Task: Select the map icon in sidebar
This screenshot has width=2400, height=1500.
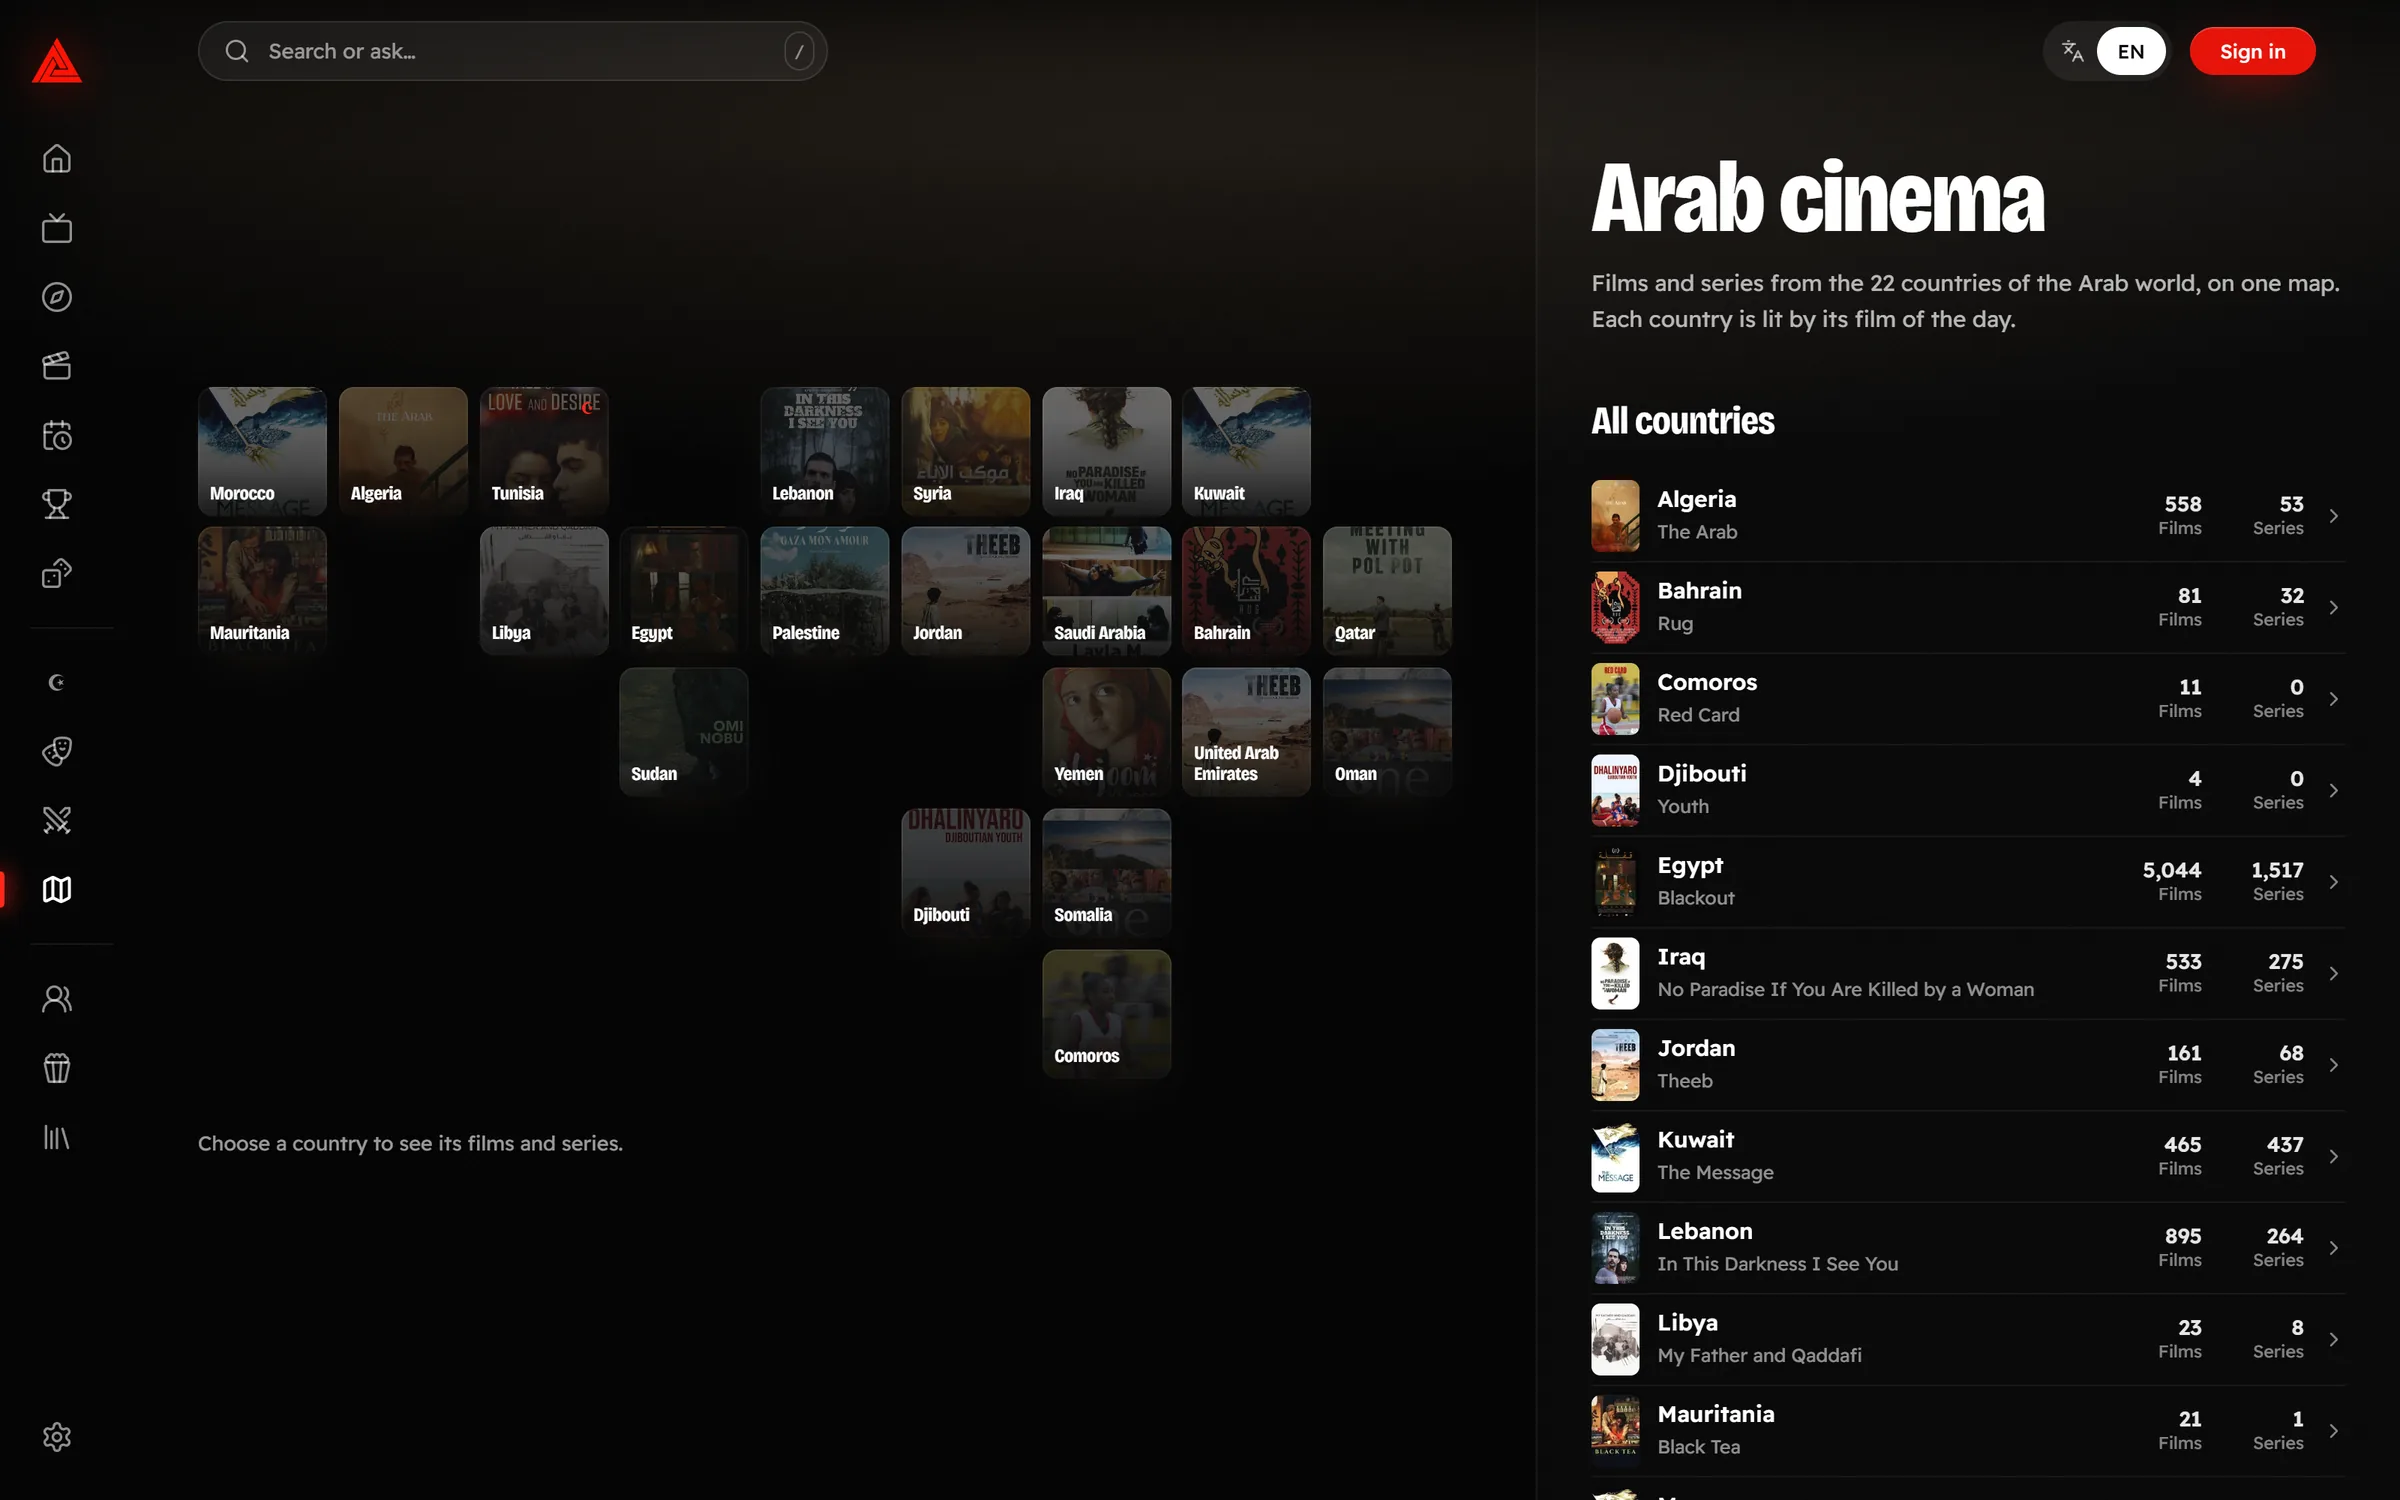Action: coord(57,890)
